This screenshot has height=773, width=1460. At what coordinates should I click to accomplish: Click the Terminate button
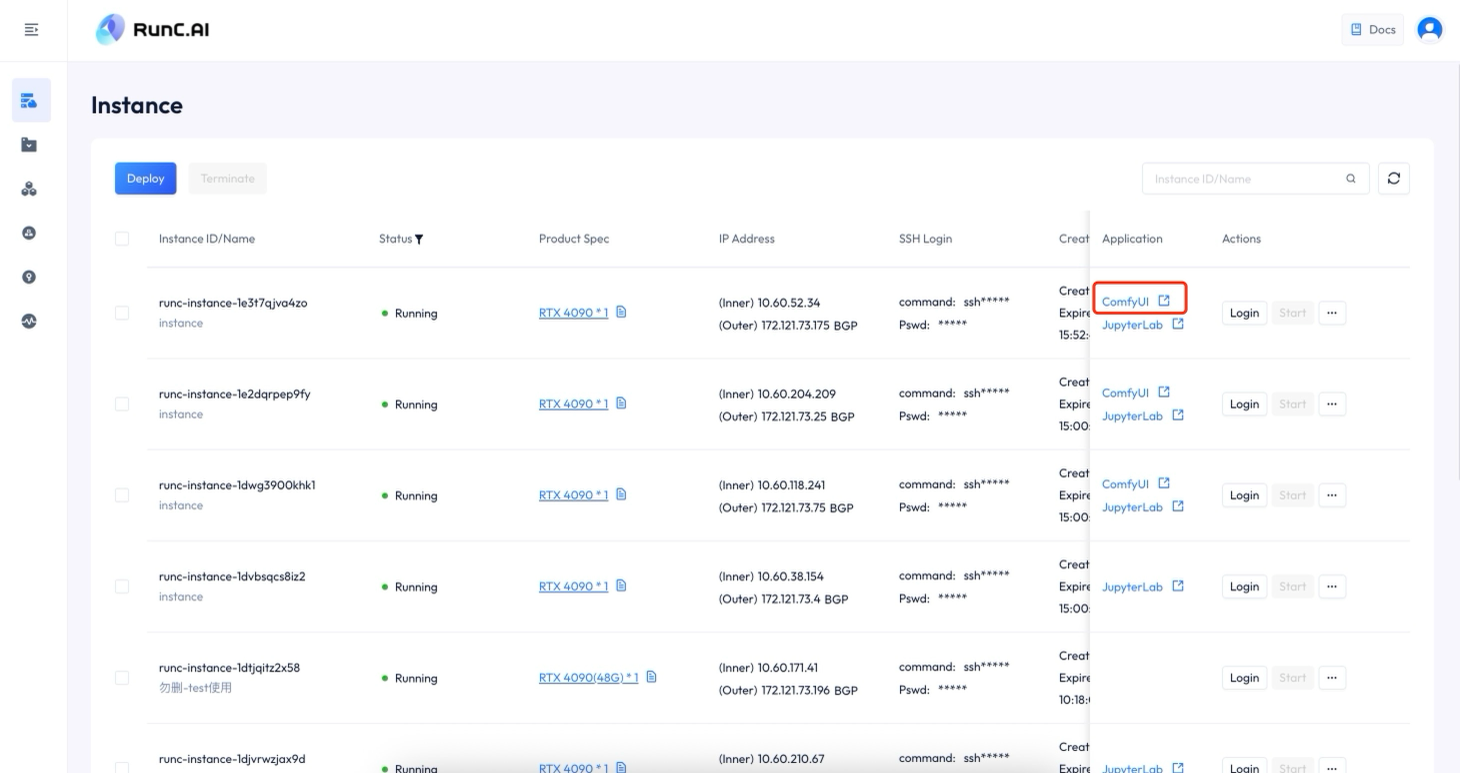click(227, 178)
